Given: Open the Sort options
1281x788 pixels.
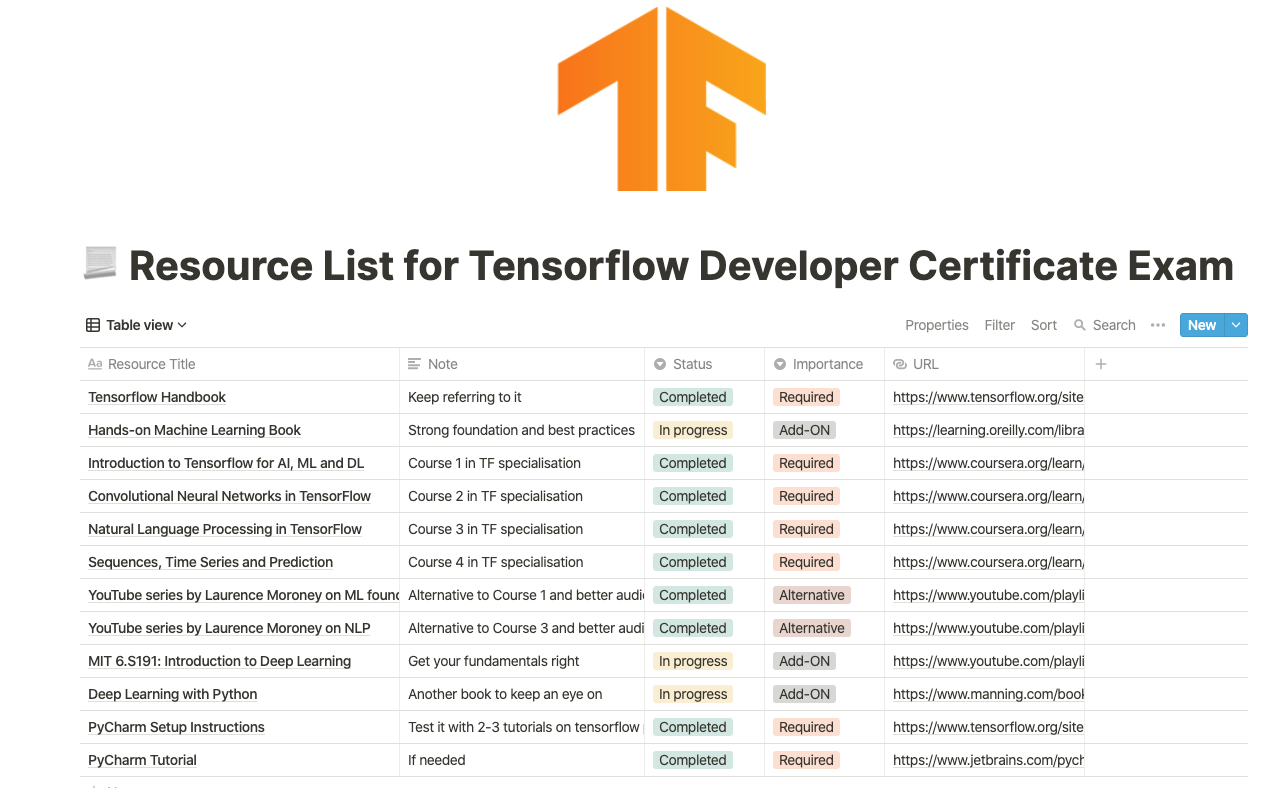Looking at the screenshot, I should tap(1044, 325).
